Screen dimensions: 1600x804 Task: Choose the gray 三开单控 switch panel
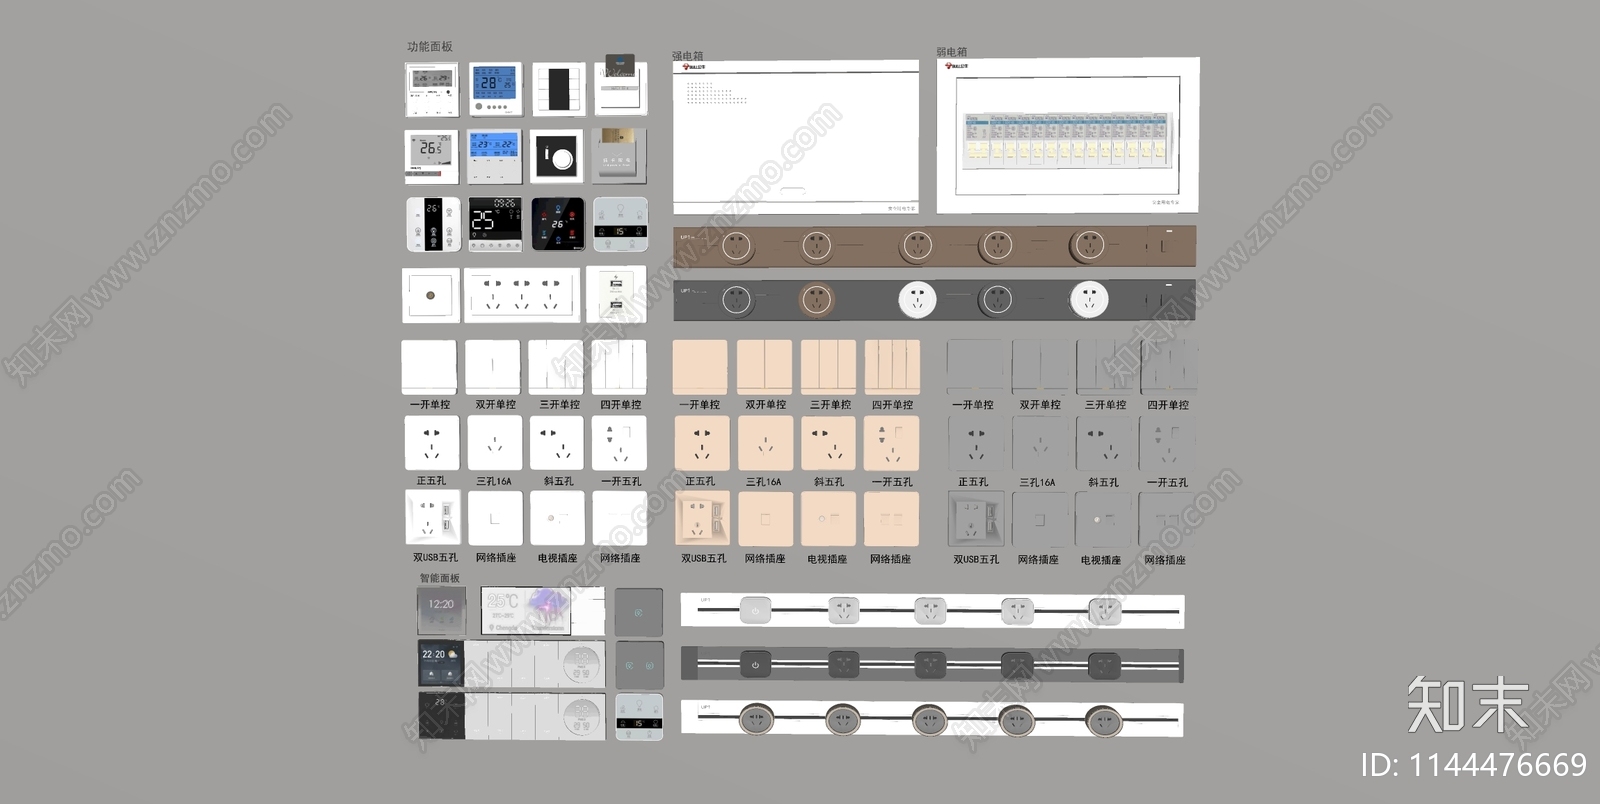pos(1103,367)
